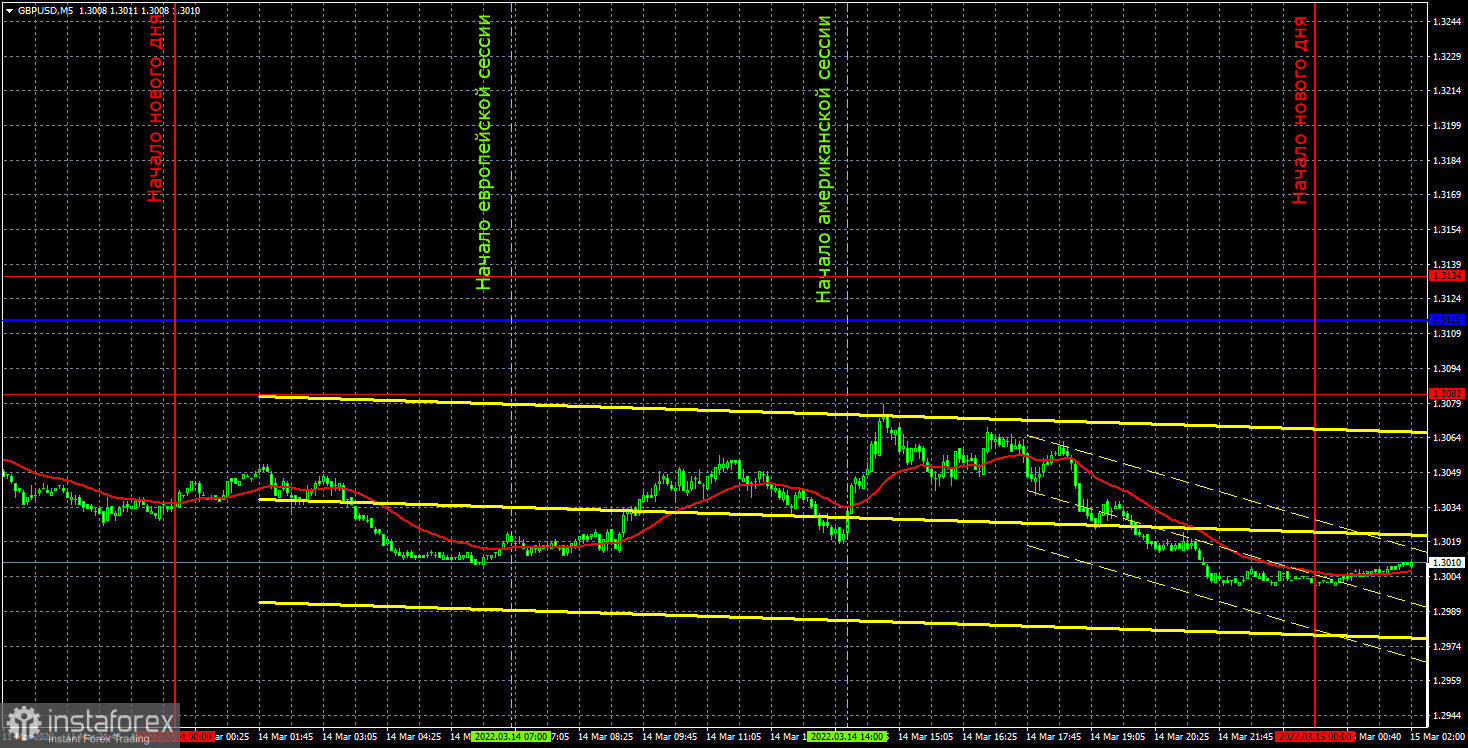Click the 1.2959 price scale label
The width and height of the screenshot is (1468, 748).
pyautogui.click(x=1446, y=681)
